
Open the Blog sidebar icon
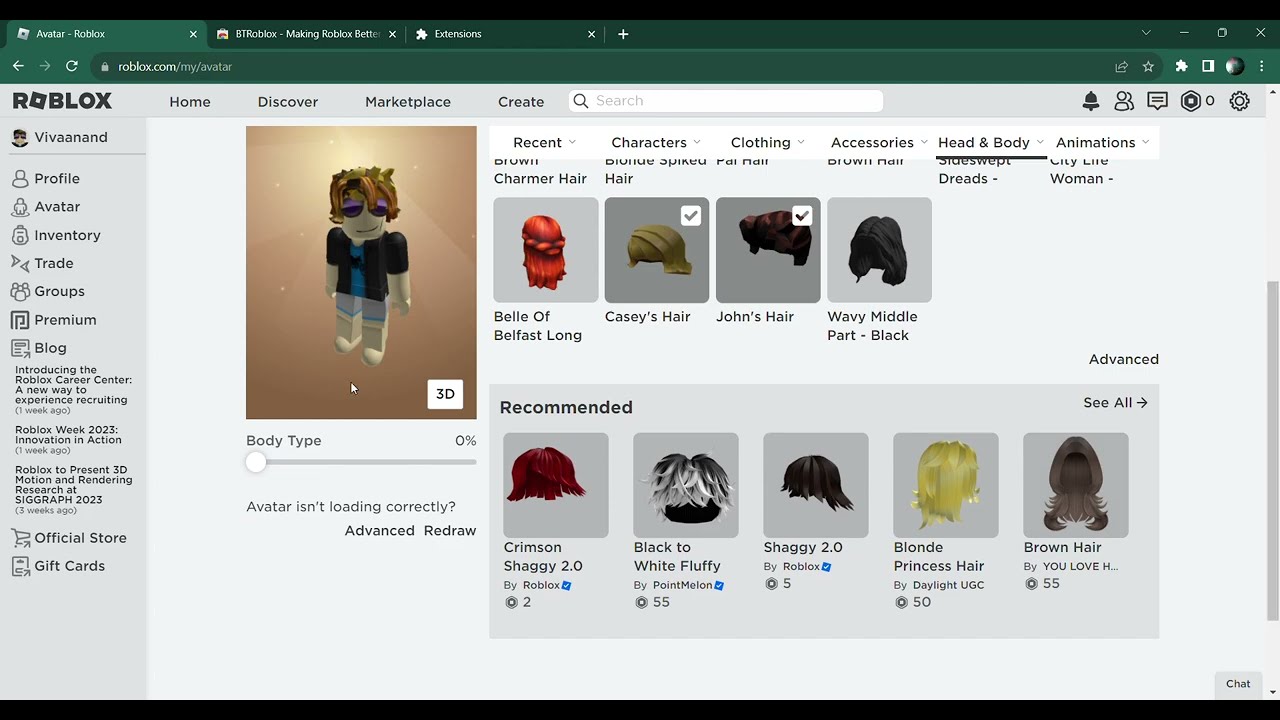coord(20,348)
